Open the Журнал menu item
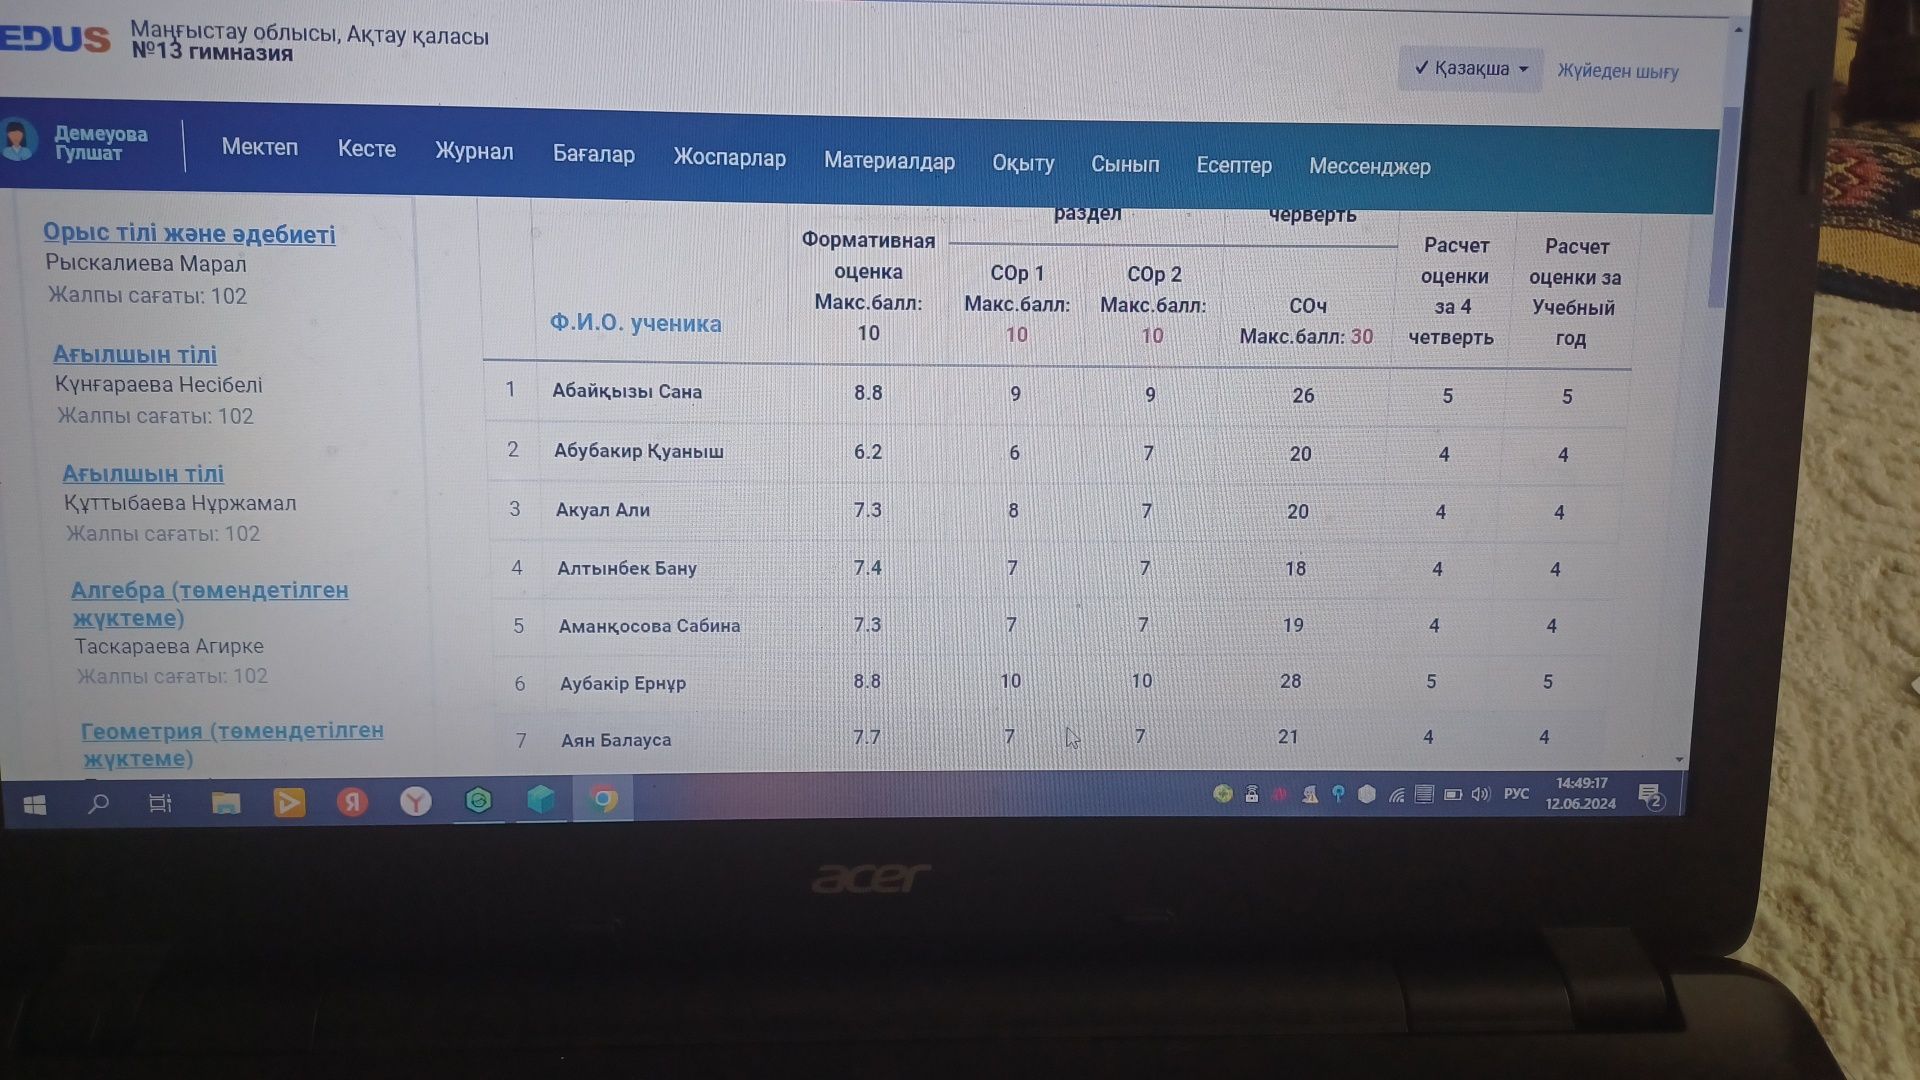1920x1080 pixels. (x=474, y=152)
